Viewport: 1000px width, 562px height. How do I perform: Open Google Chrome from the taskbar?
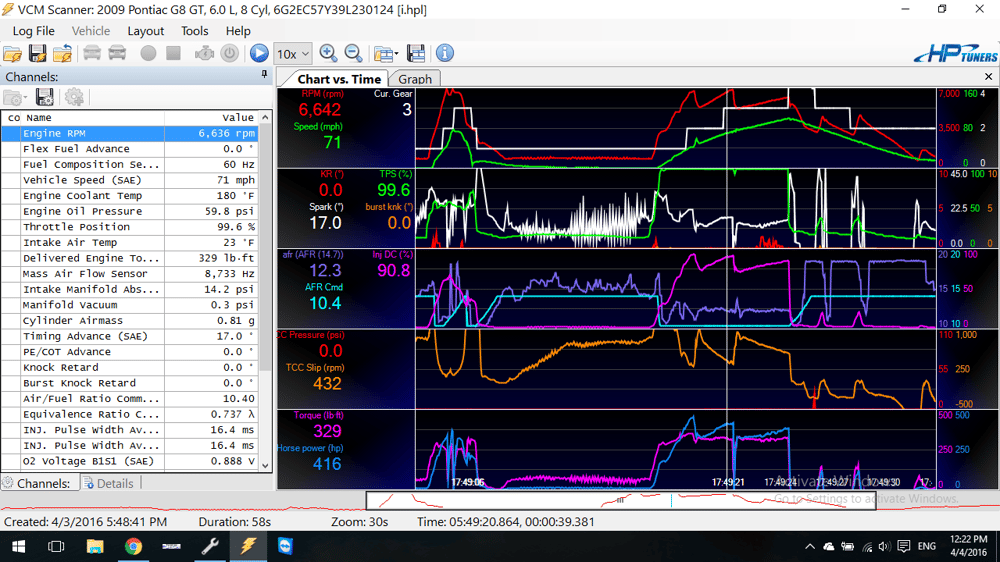(133, 547)
